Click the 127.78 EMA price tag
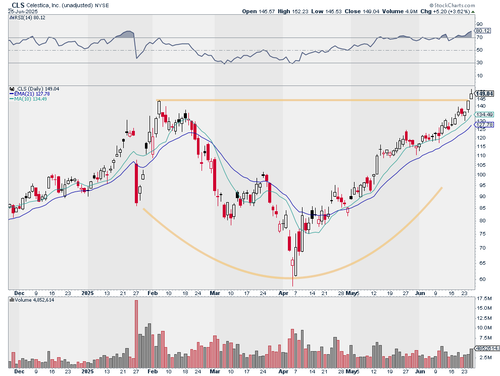 click(484, 125)
